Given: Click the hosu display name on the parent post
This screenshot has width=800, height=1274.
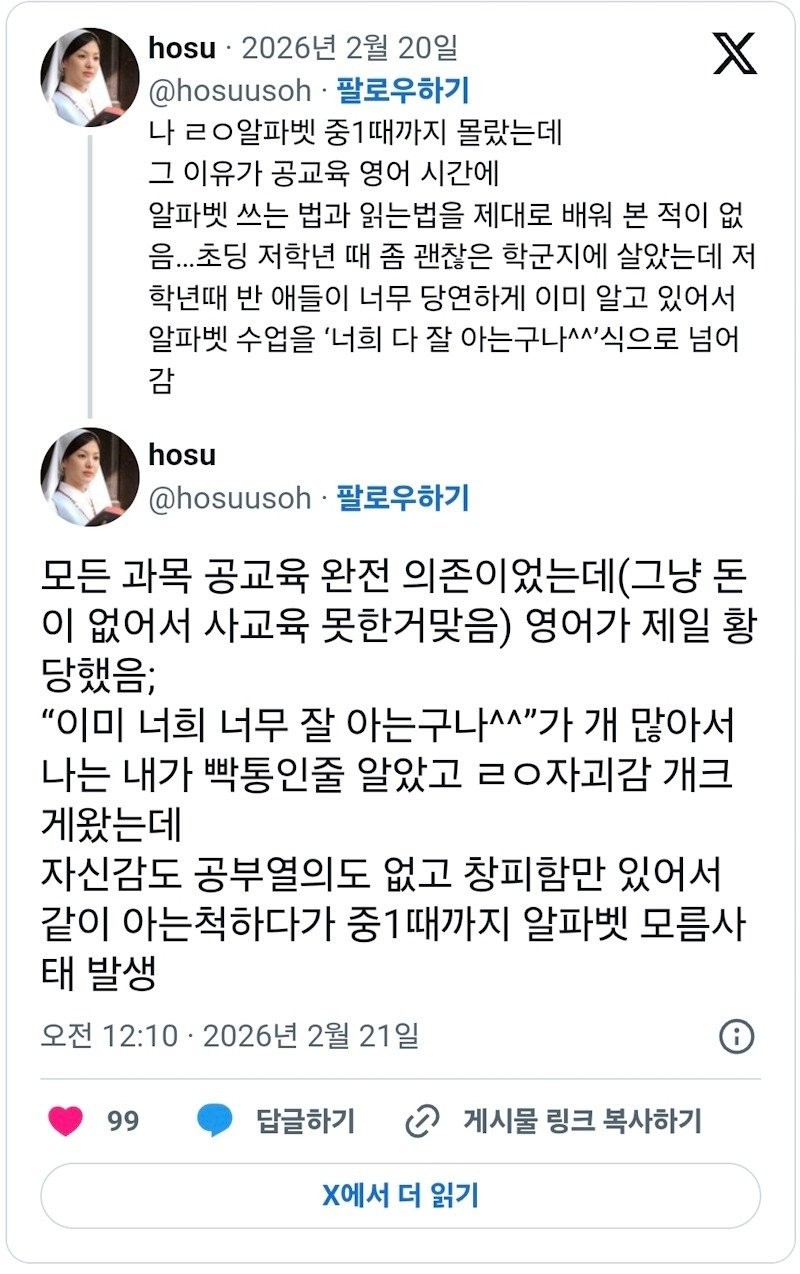Looking at the screenshot, I should pyautogui.click(x=182, y=47).
